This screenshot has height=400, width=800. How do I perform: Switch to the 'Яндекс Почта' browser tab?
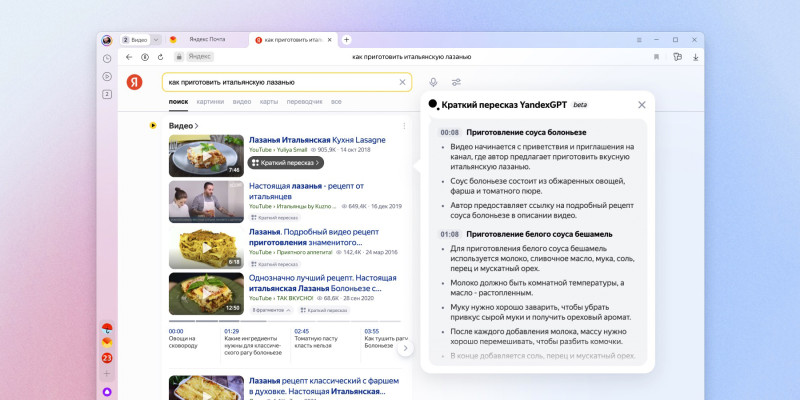pos(202,39)
